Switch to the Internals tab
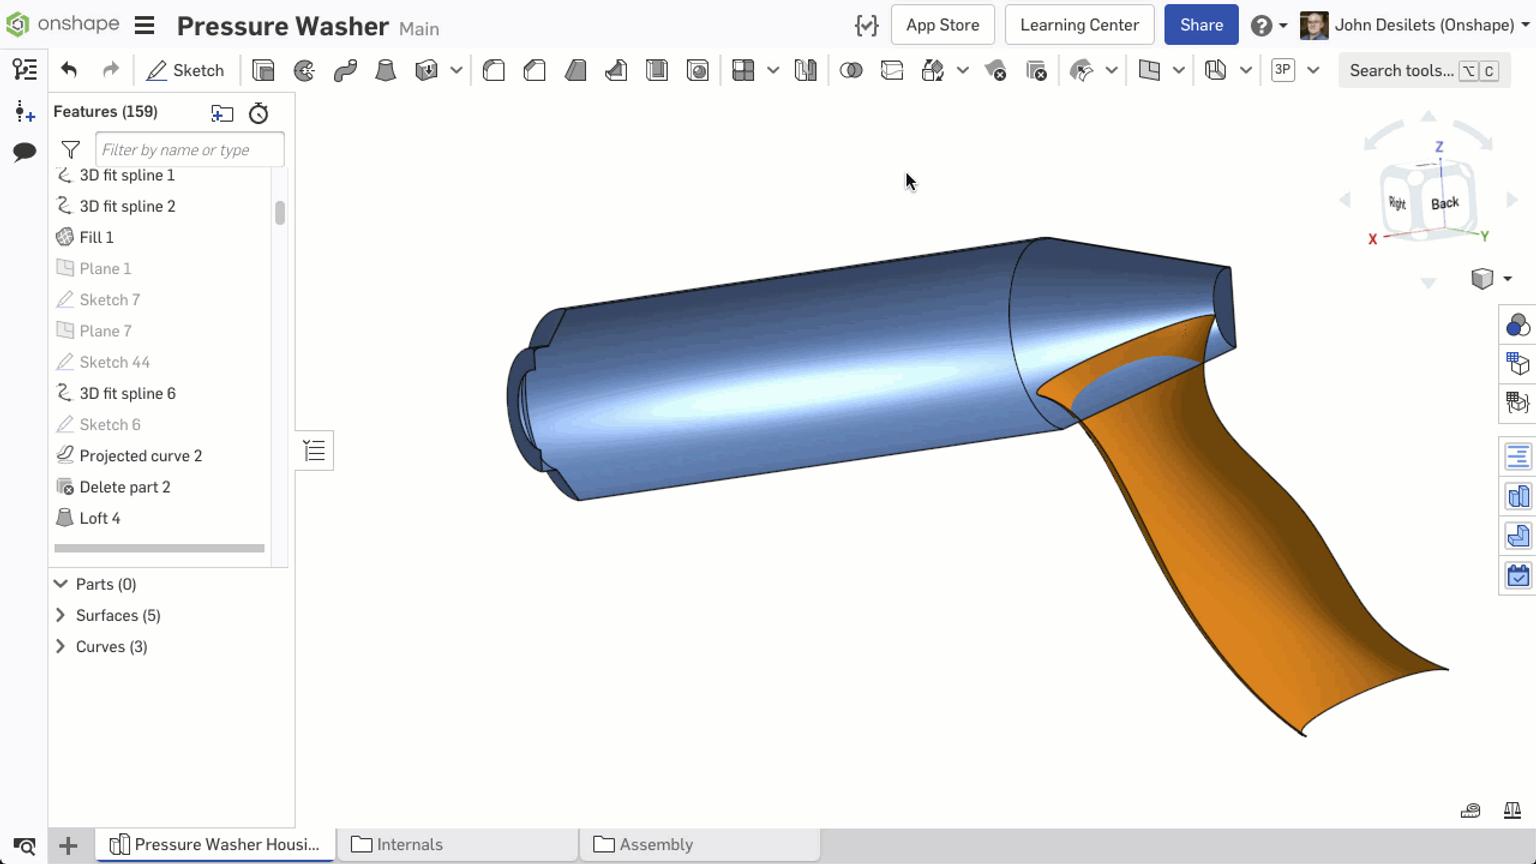Viewport: 1536px width, 864px height. (409, 844)
